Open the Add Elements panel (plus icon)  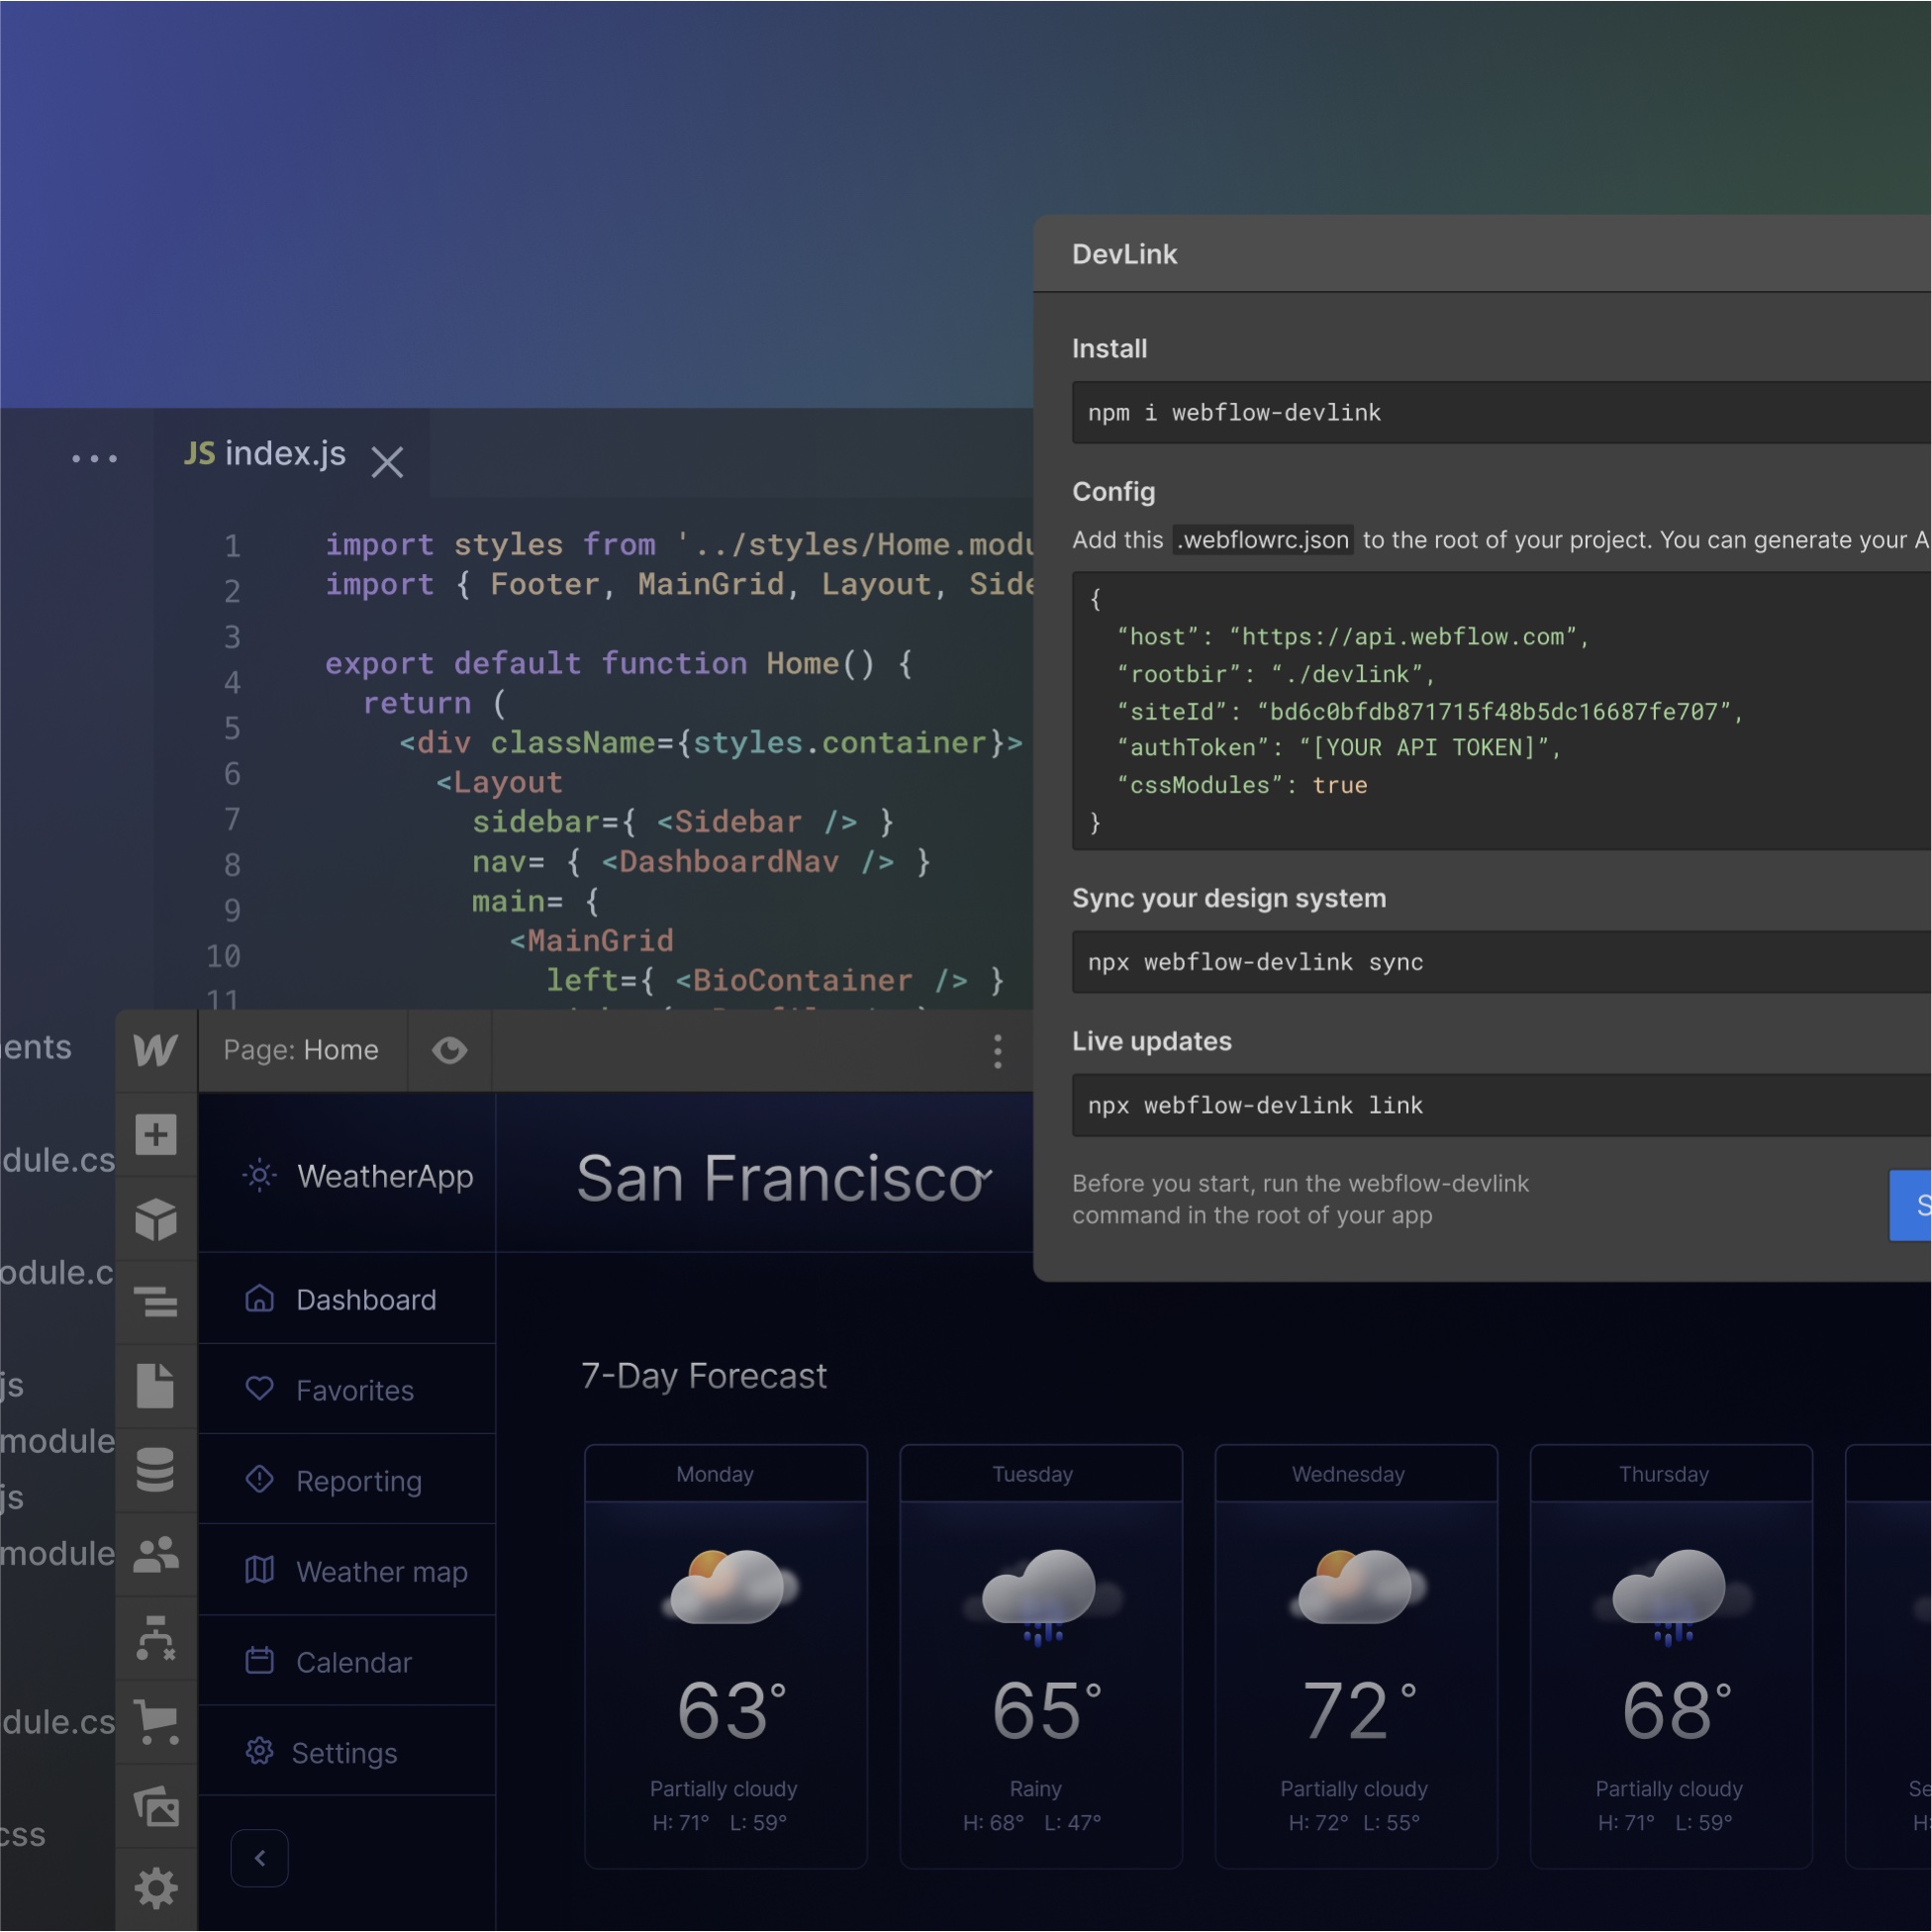coord(156,1134)
